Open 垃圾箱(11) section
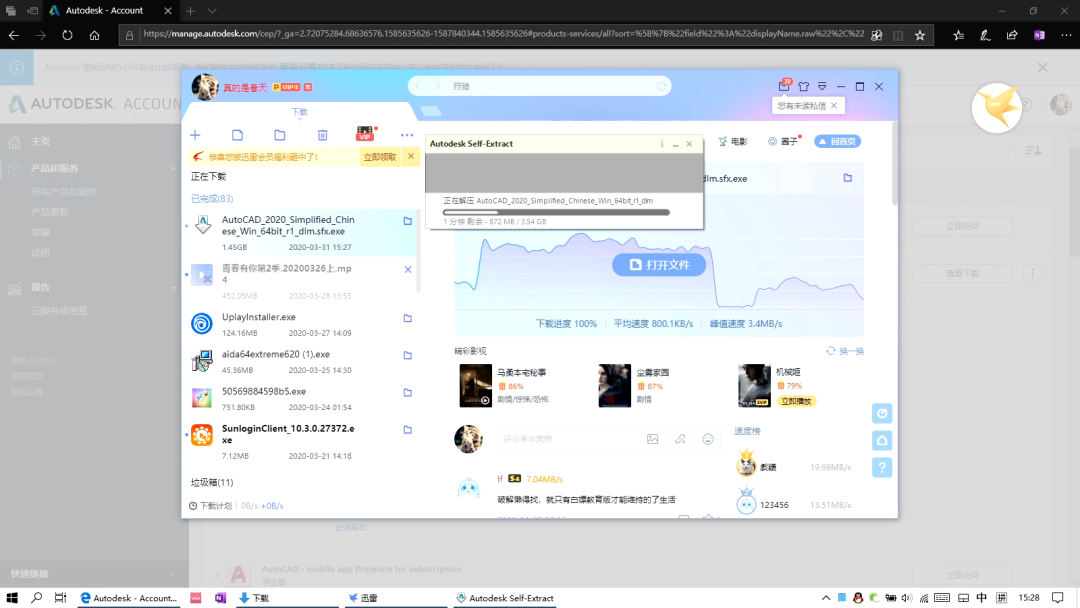The width and height of the screenshot is (1080, 608). 212,482
